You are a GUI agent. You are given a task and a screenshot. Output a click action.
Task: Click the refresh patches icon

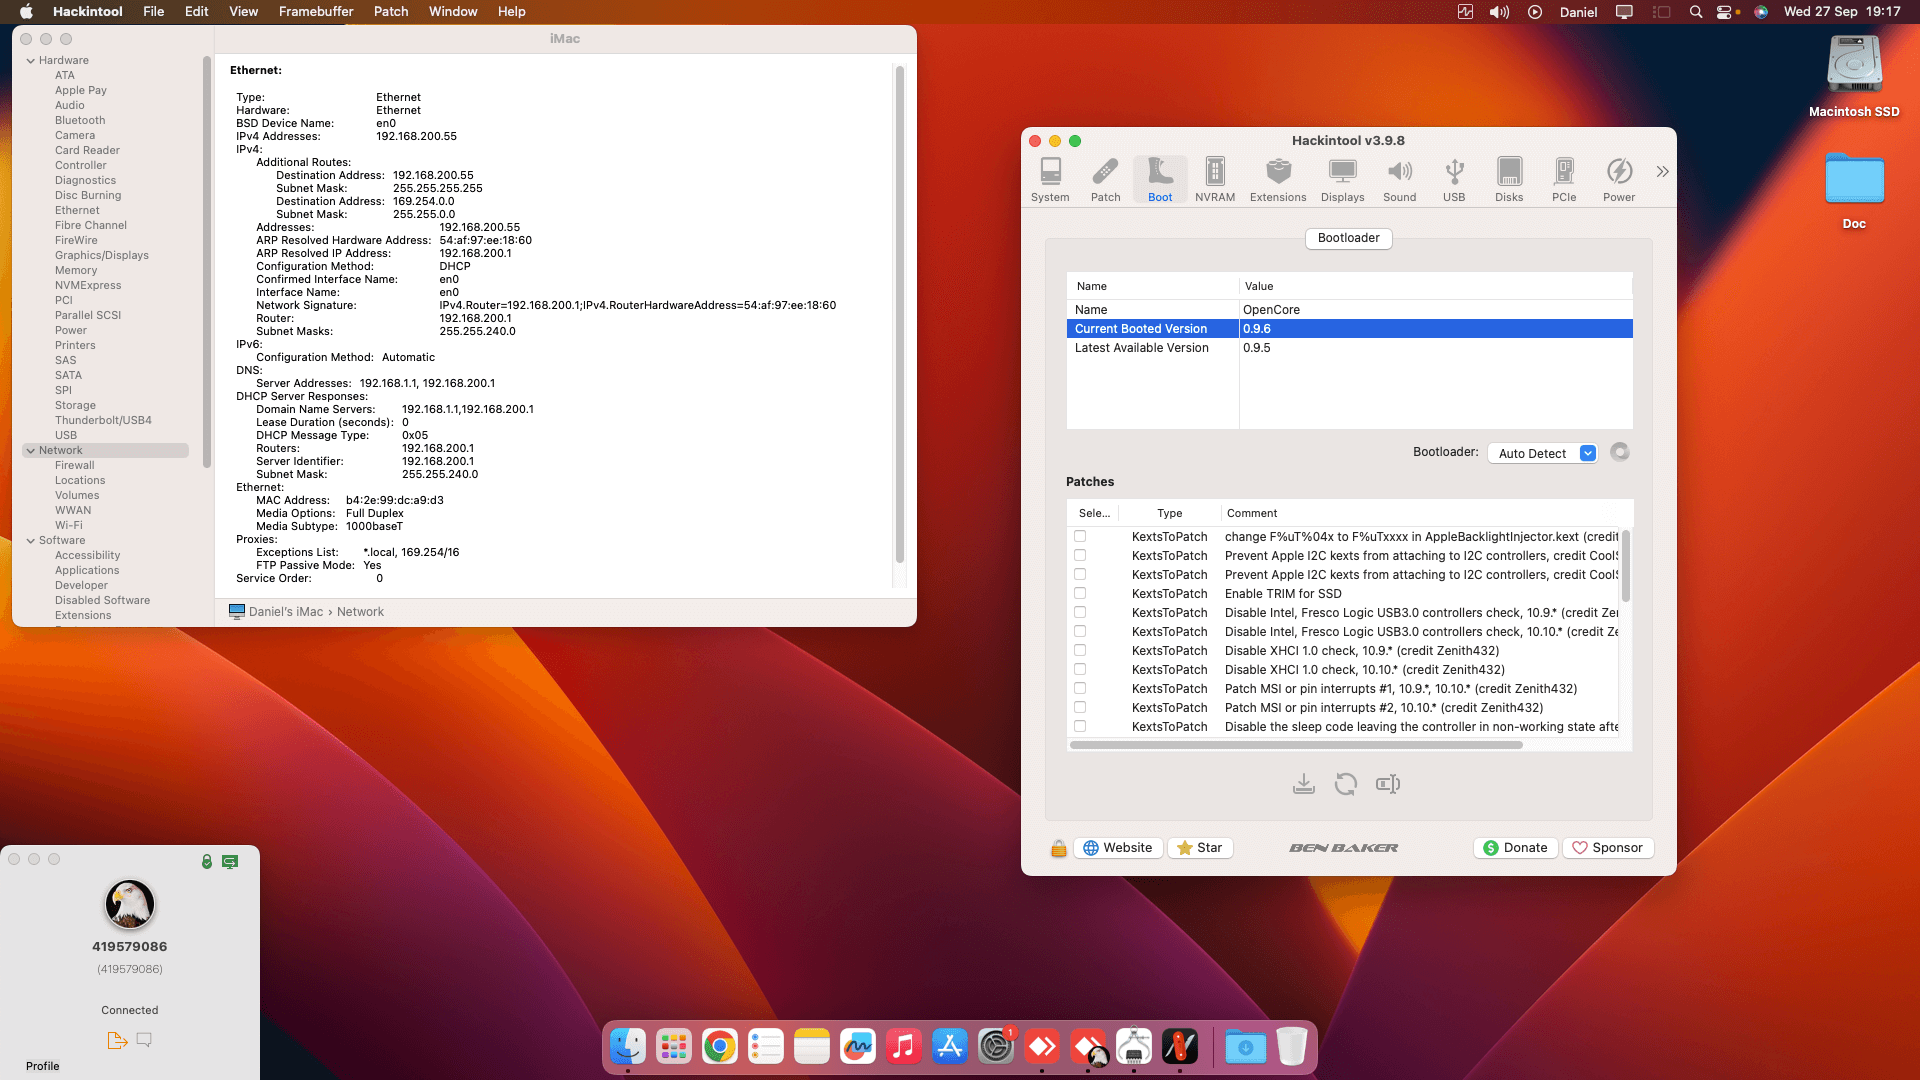(x=1345, y=785)
